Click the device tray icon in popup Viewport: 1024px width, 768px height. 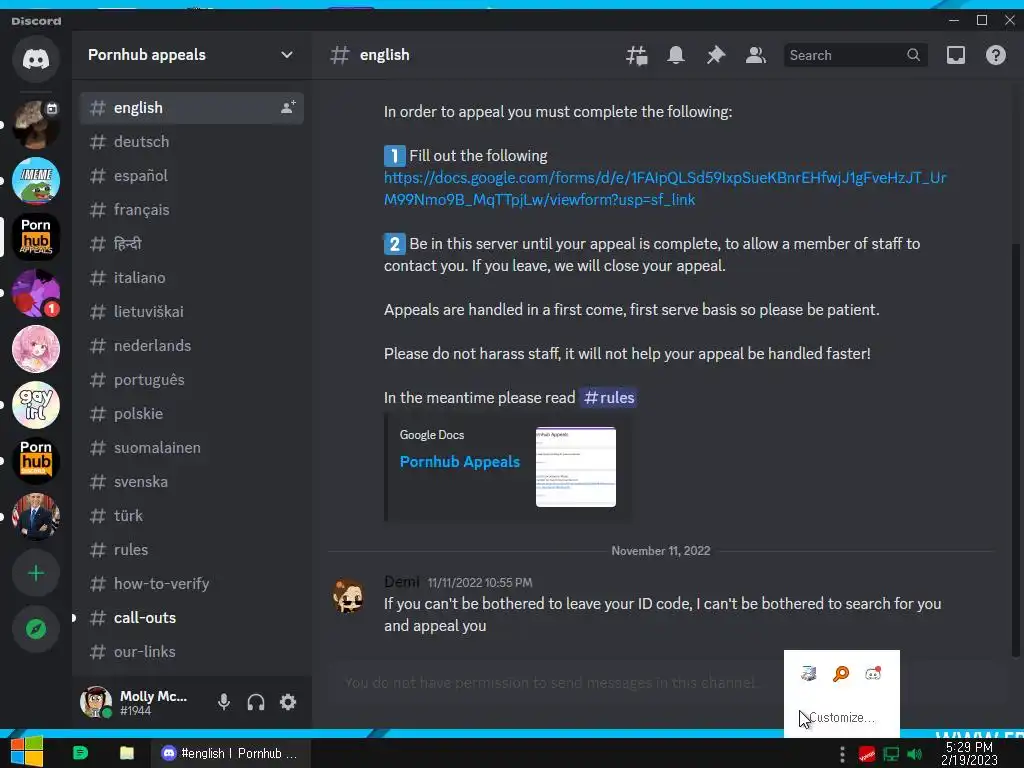[808, 673]
